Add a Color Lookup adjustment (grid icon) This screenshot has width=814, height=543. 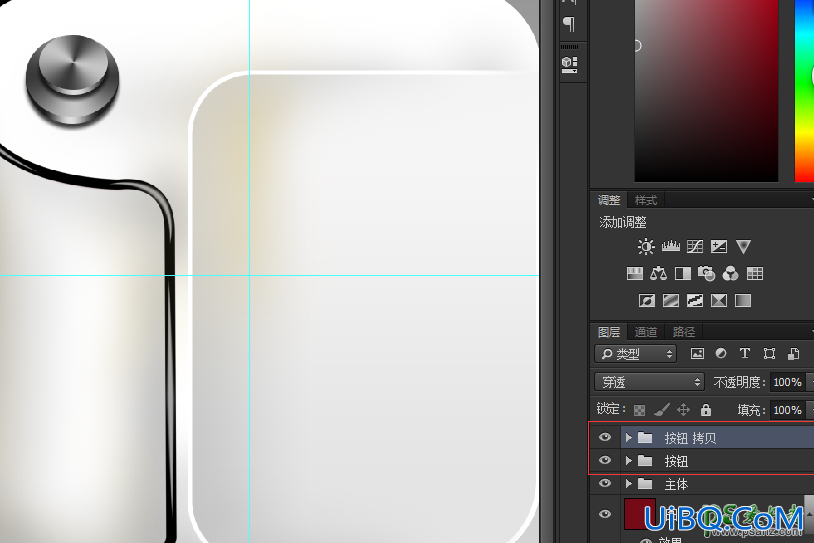[x=755, y=273]
